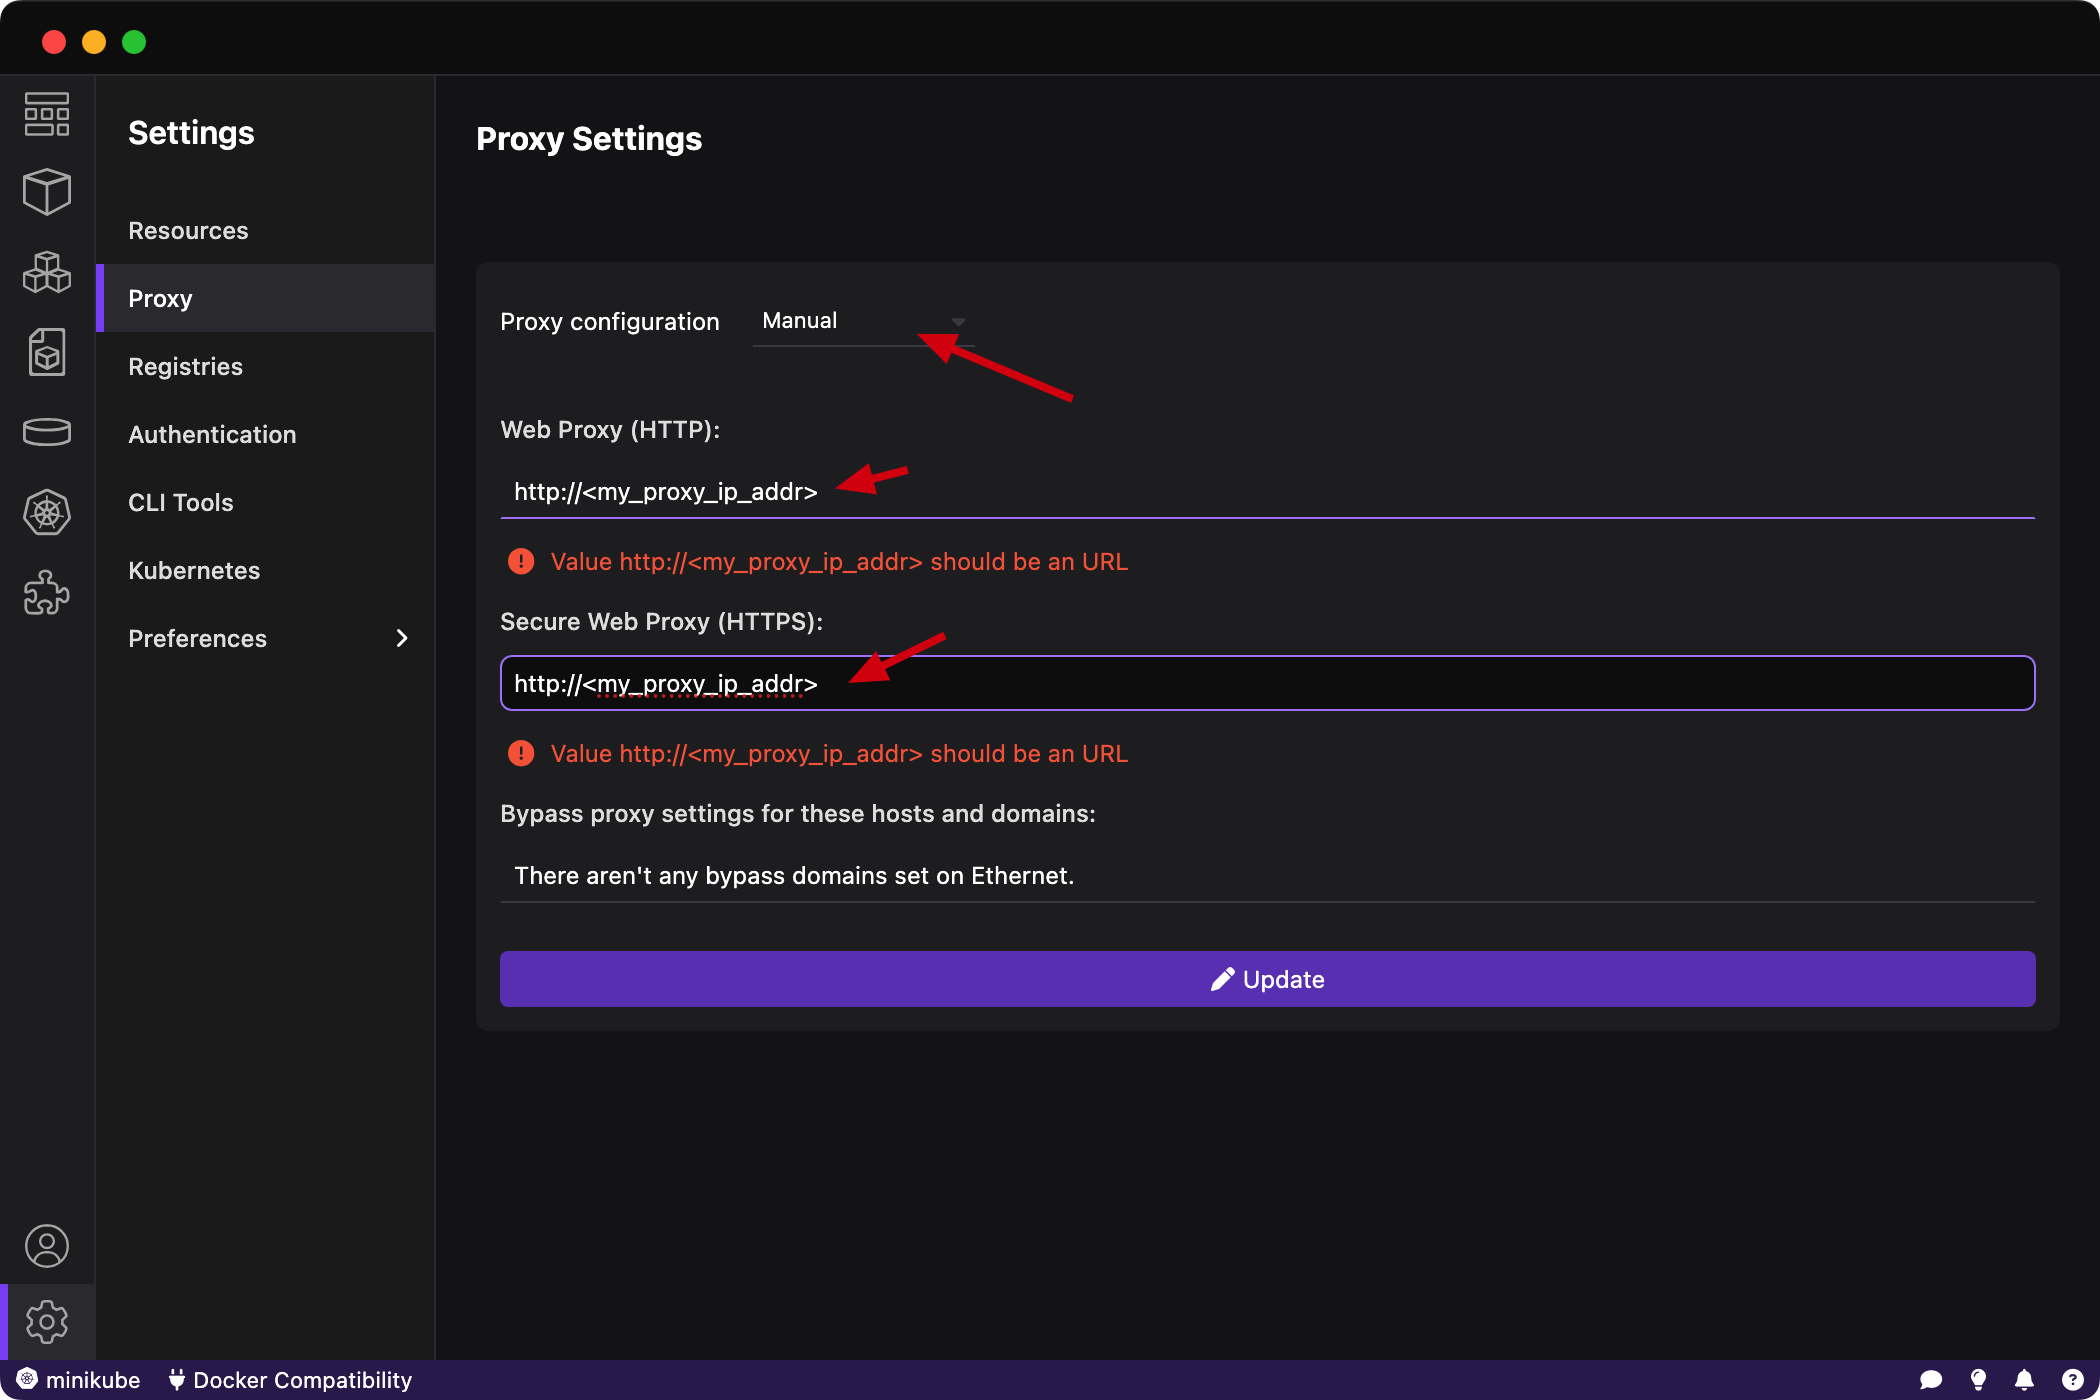
Task: Open the Accounts user icon
Action: coord(47,1246)
